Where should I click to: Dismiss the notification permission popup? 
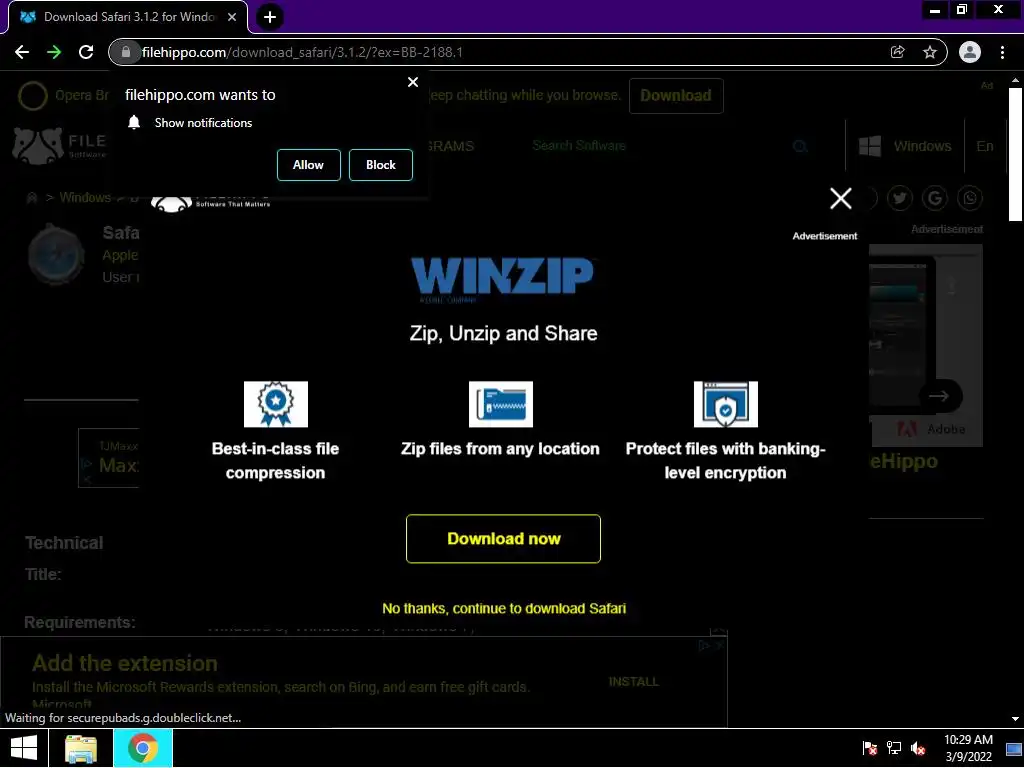[x=413, y=82]
